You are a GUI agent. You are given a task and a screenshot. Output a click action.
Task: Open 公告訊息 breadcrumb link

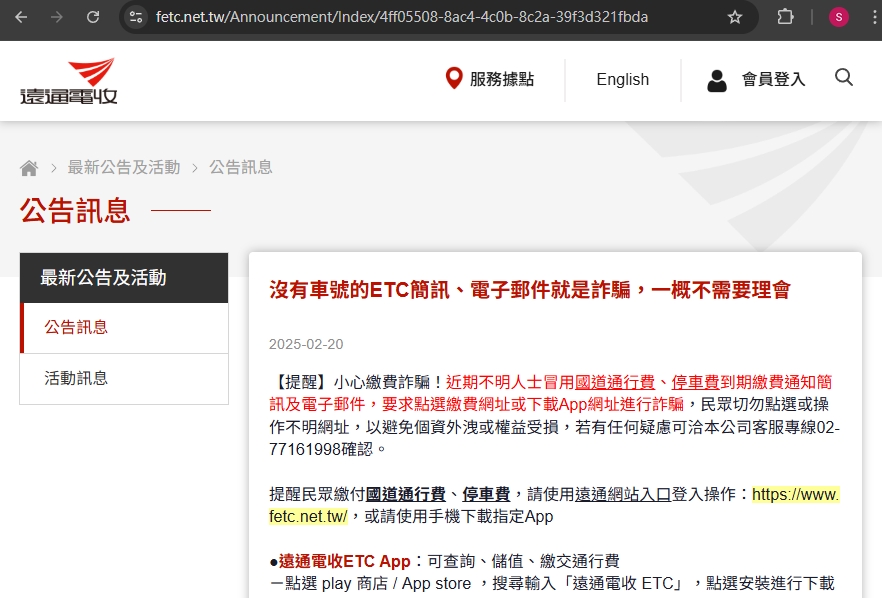coord(241,167)
